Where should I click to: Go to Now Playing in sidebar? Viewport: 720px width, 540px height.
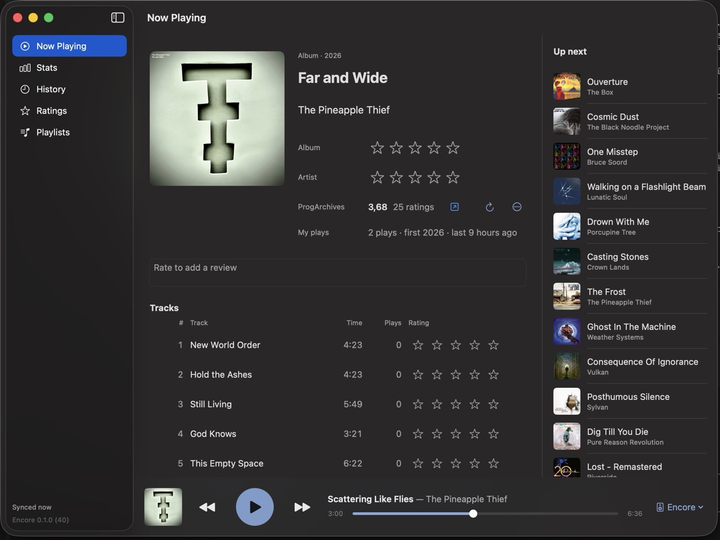[69, 46]
